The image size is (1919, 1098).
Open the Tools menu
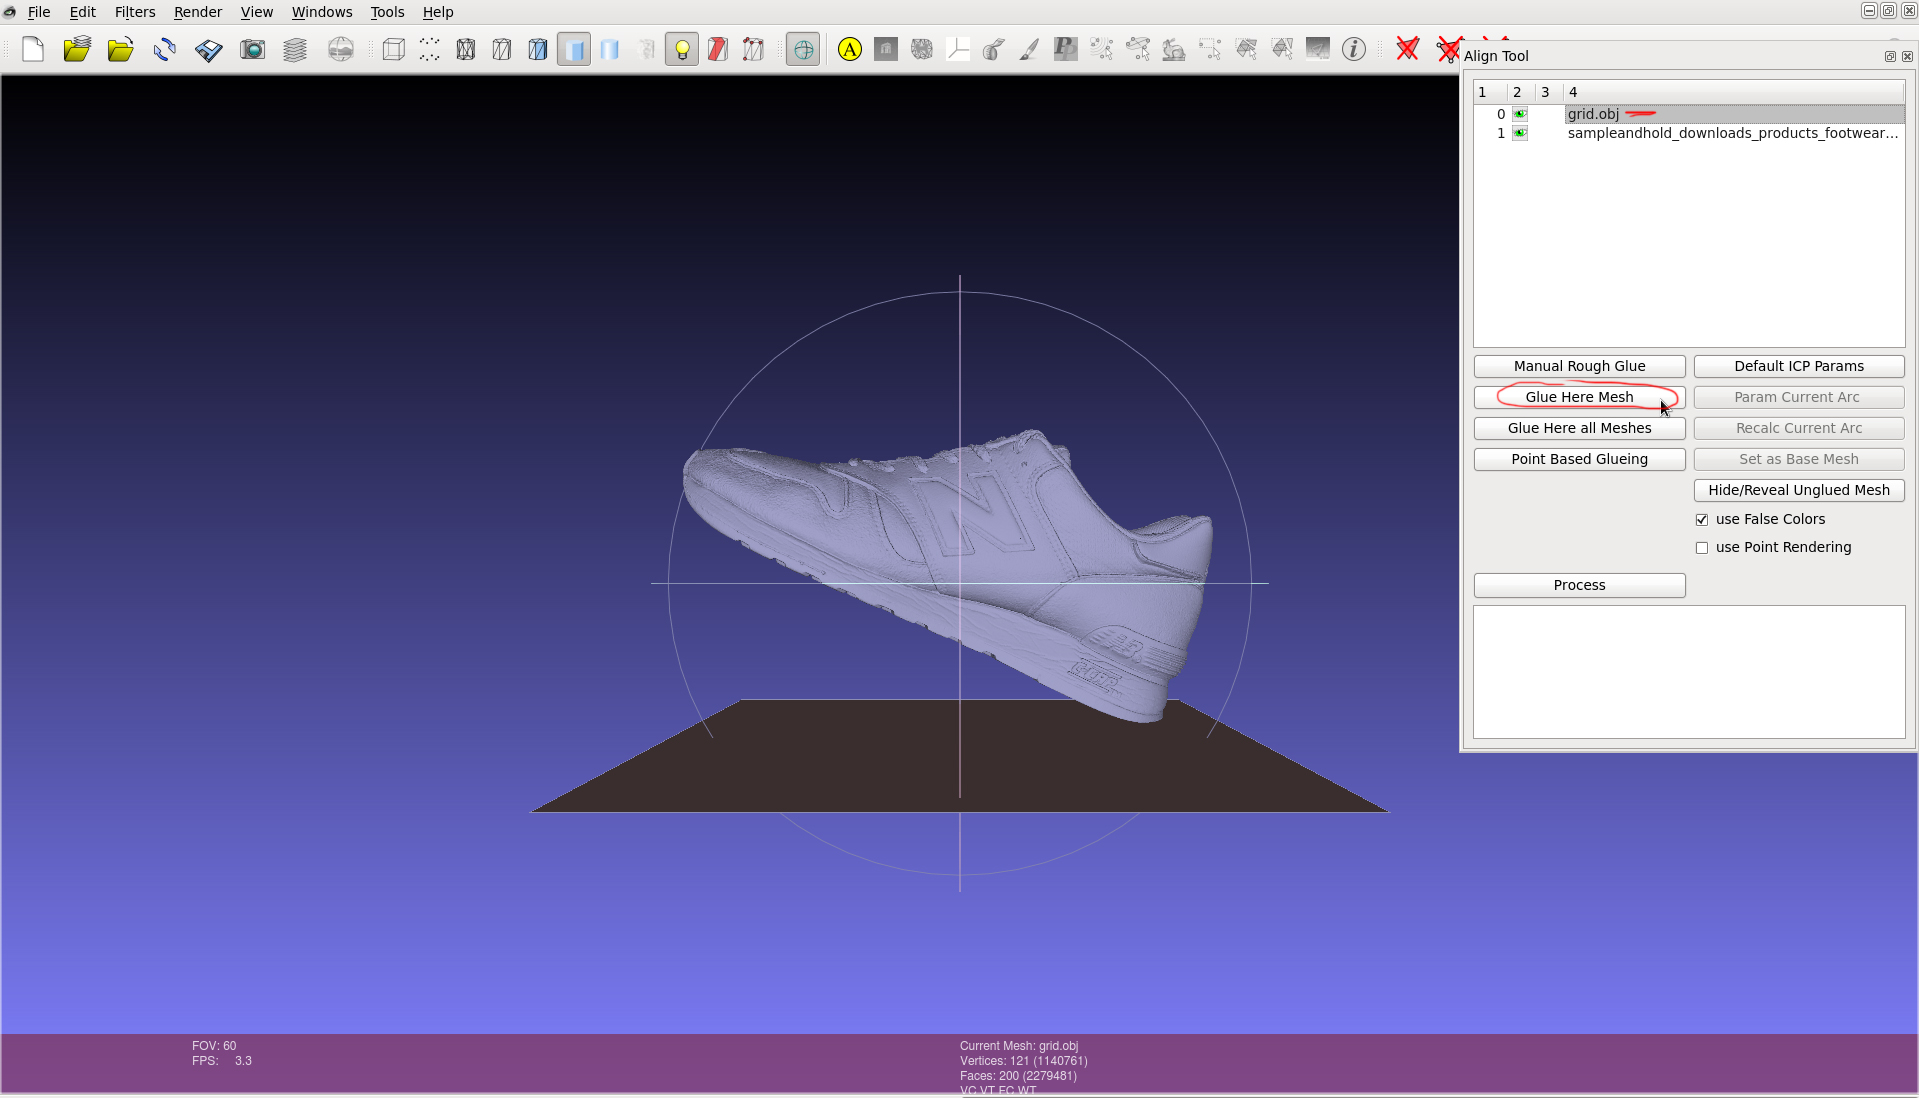(387, 12)
